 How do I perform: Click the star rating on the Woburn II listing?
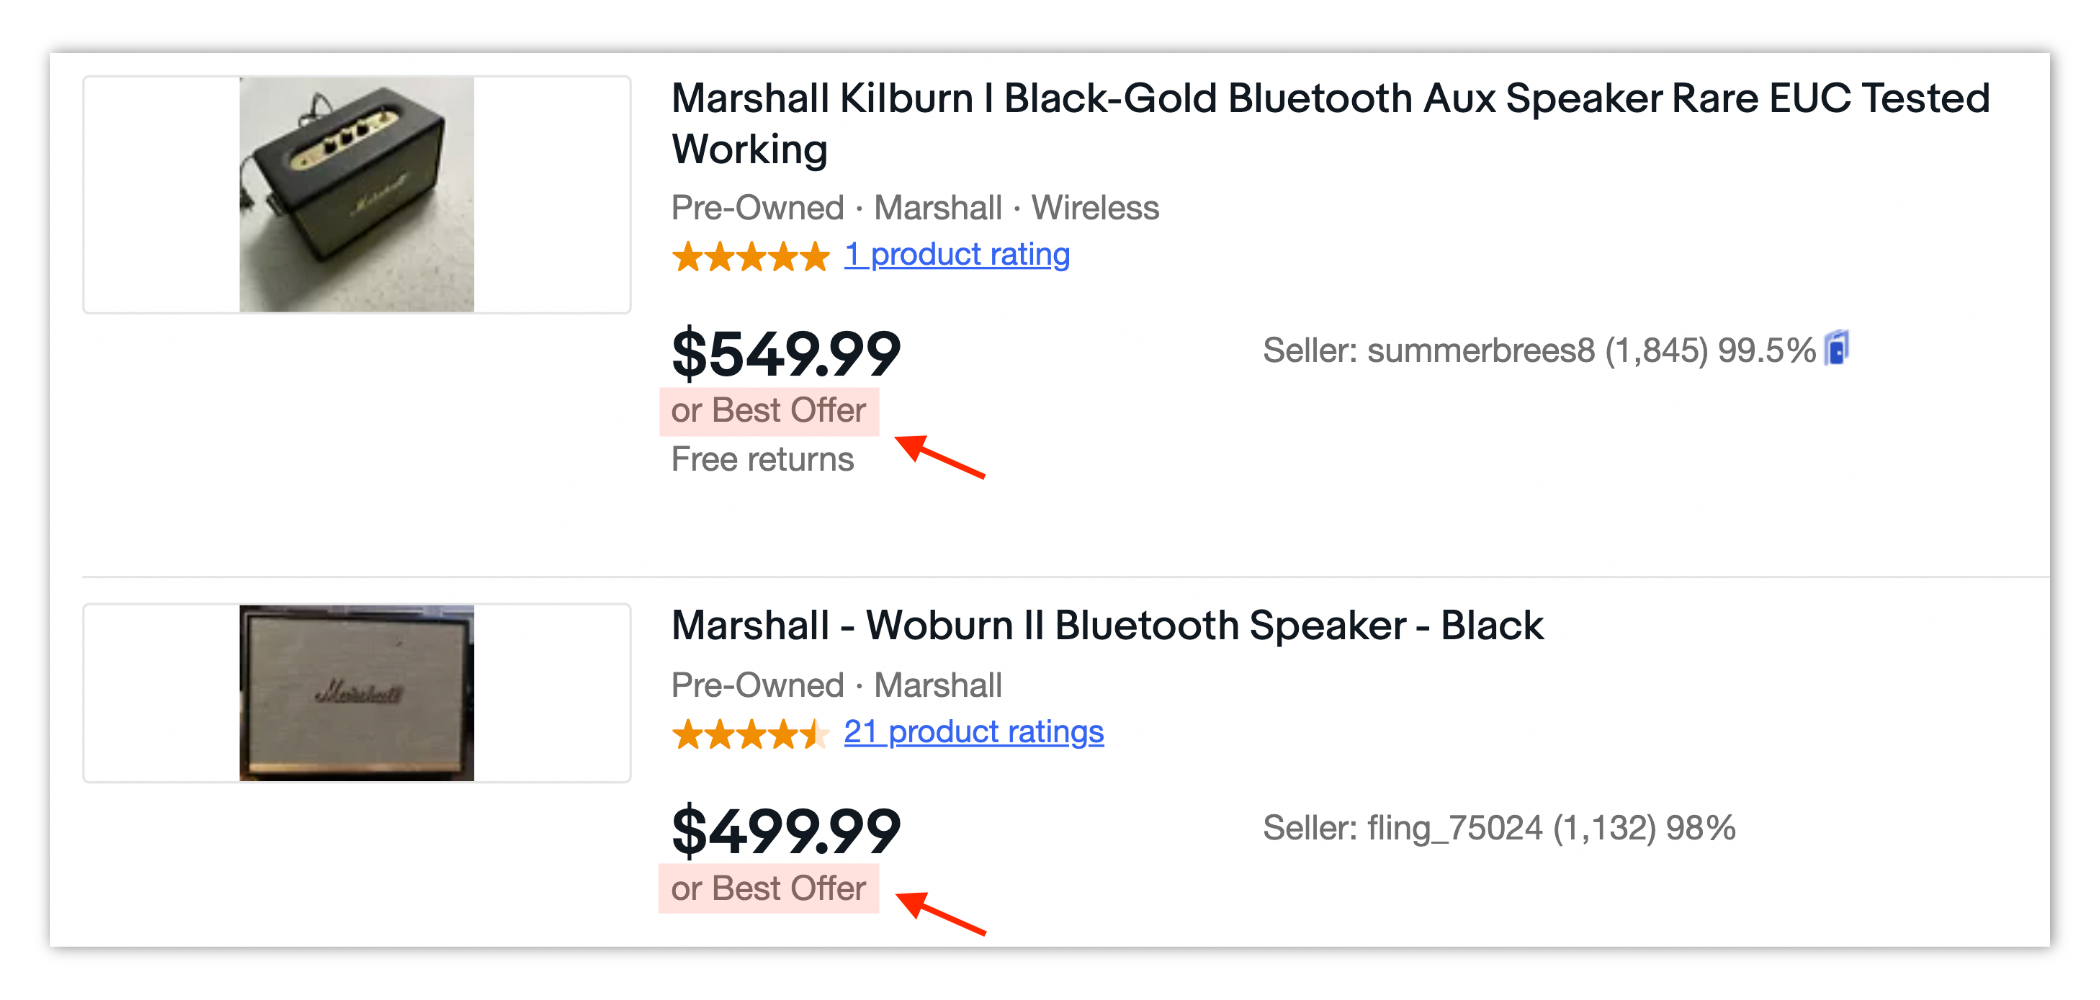pos(751,734)
